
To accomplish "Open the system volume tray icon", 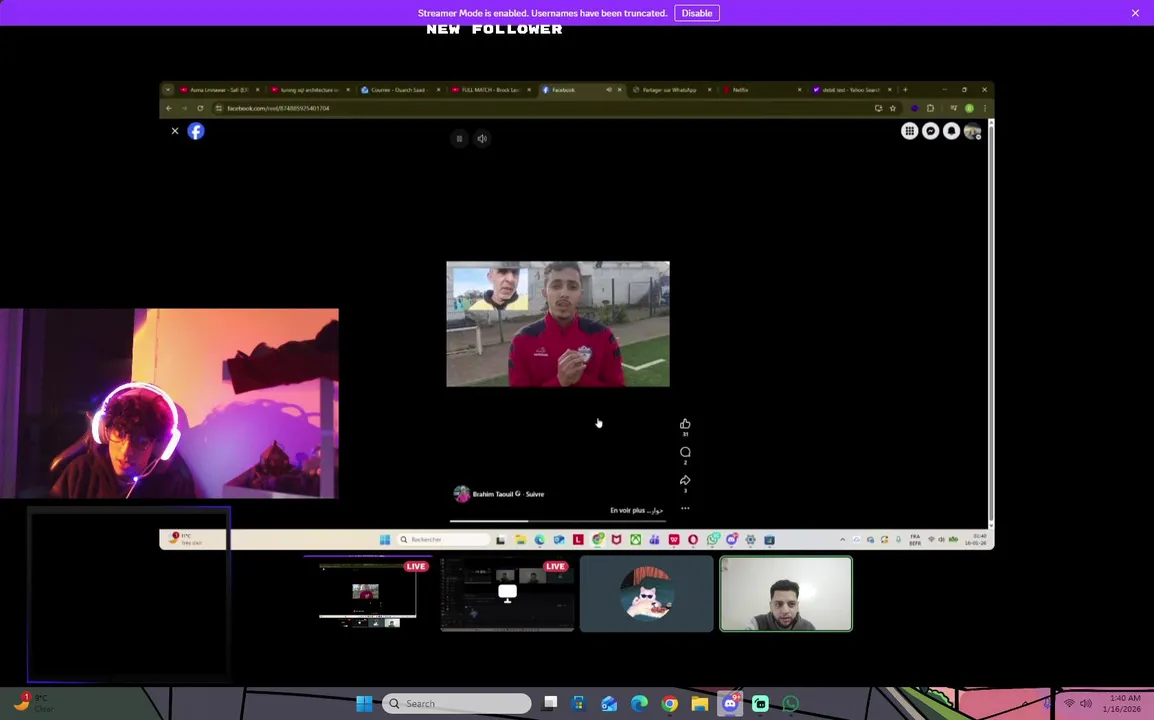I will [1086, 704].
